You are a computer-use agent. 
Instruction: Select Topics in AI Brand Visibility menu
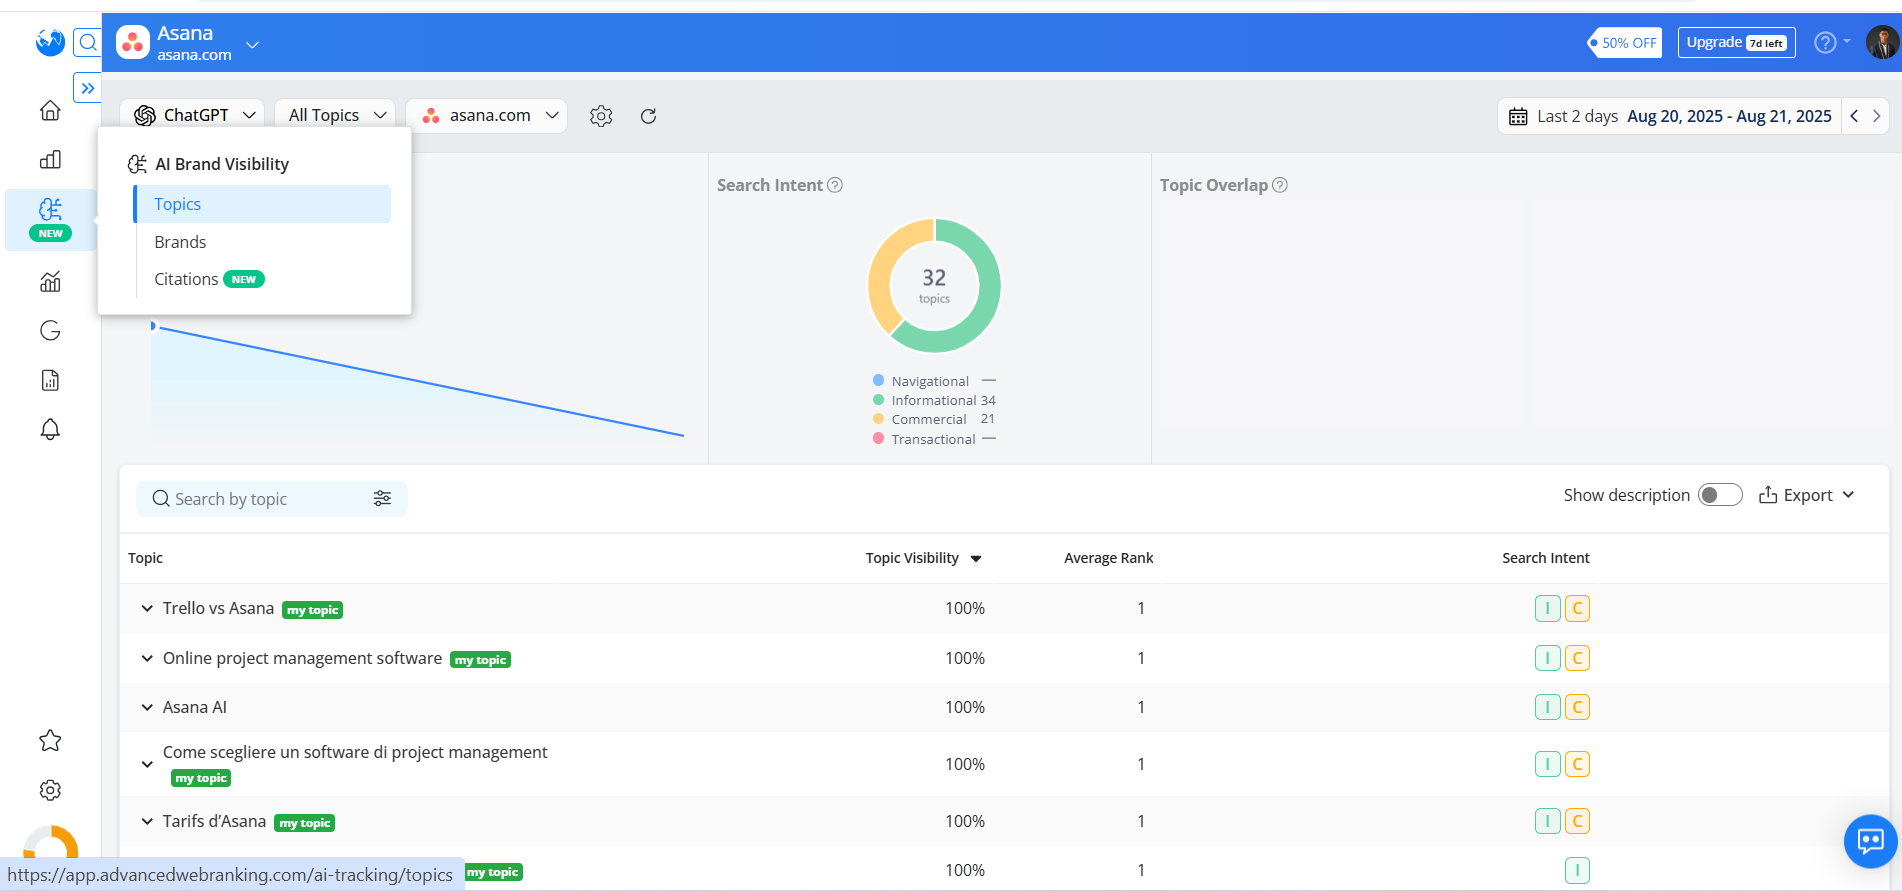click(262, 204)
